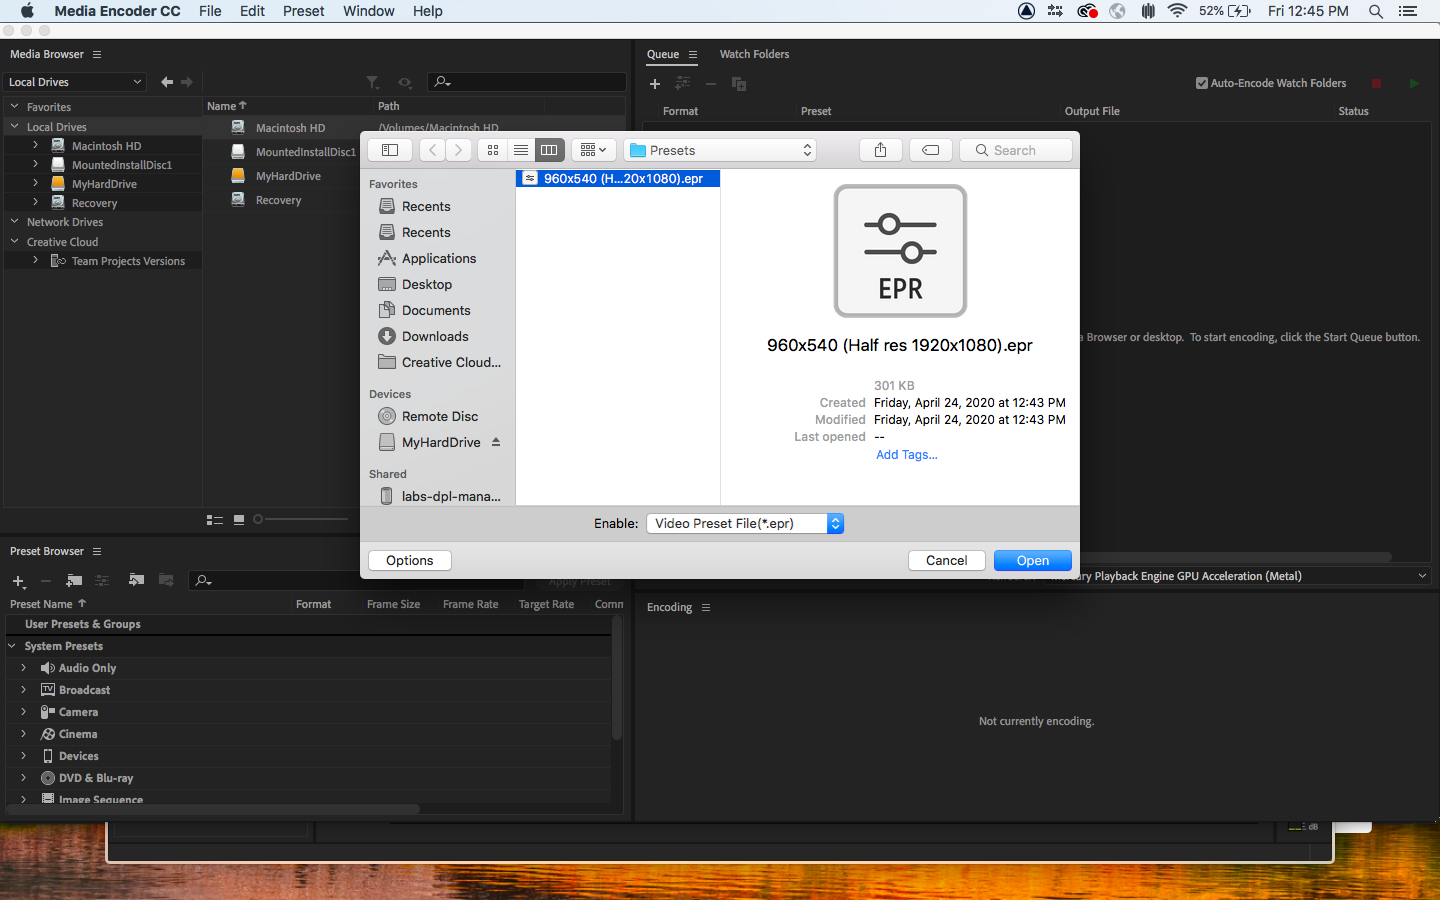
Task: Open Preset Browser panel menu icon
Action: 97,552
